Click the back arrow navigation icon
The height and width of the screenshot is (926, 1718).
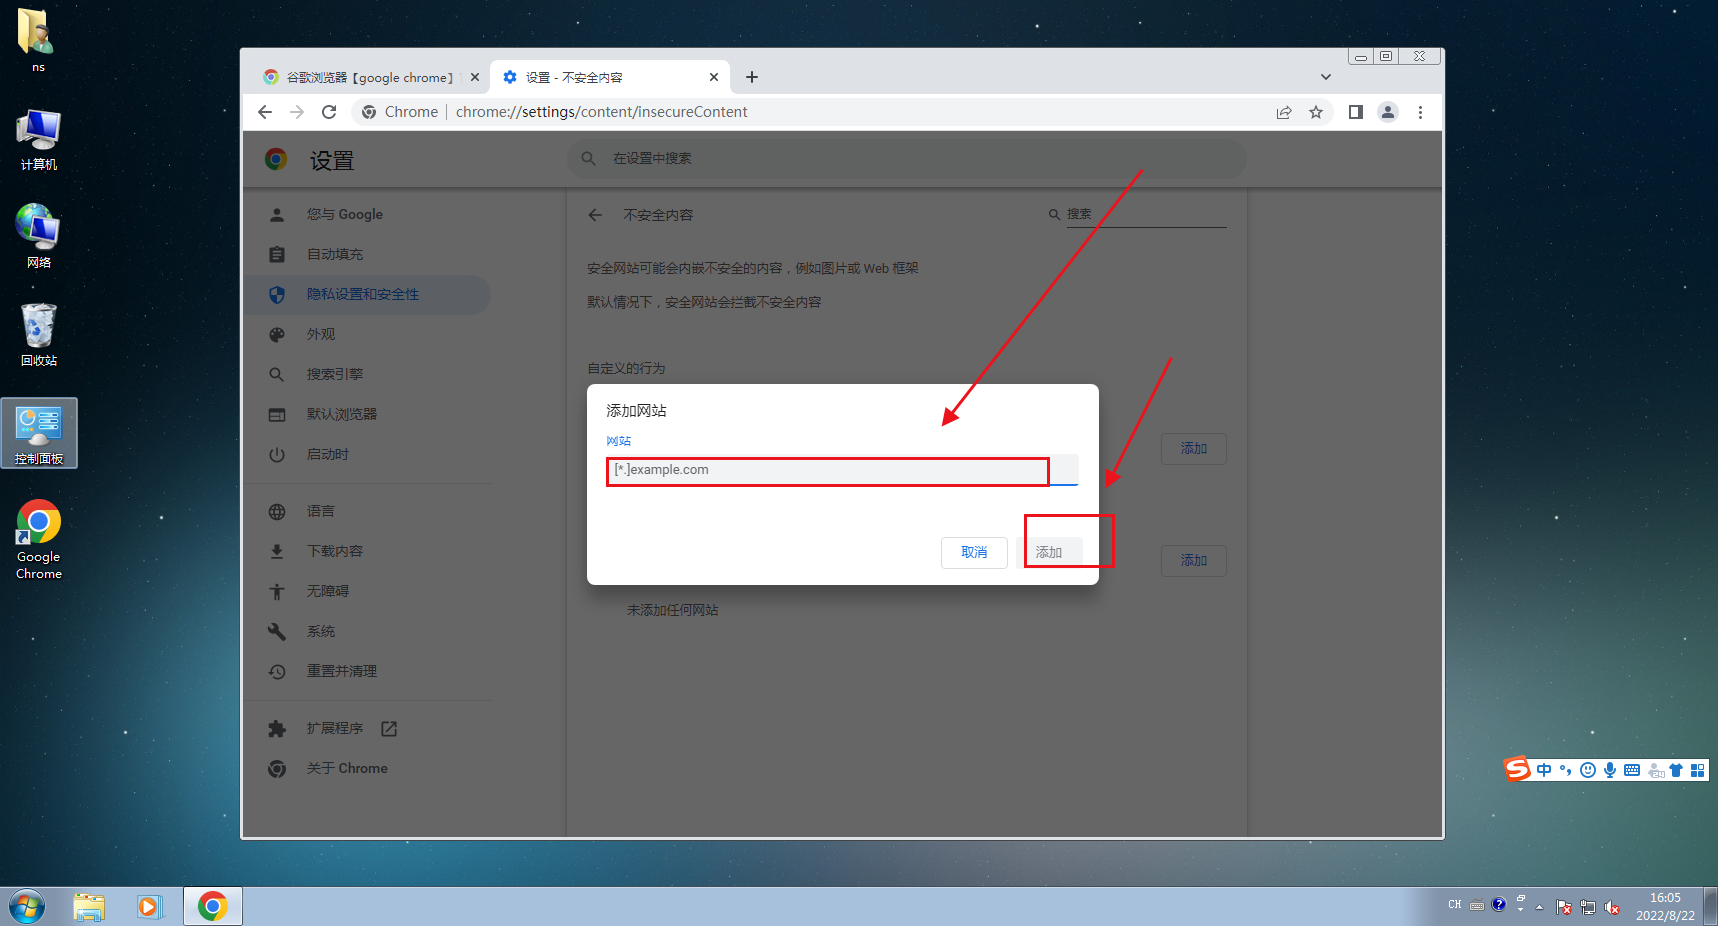pyautogui.click(x=265, y=112)
